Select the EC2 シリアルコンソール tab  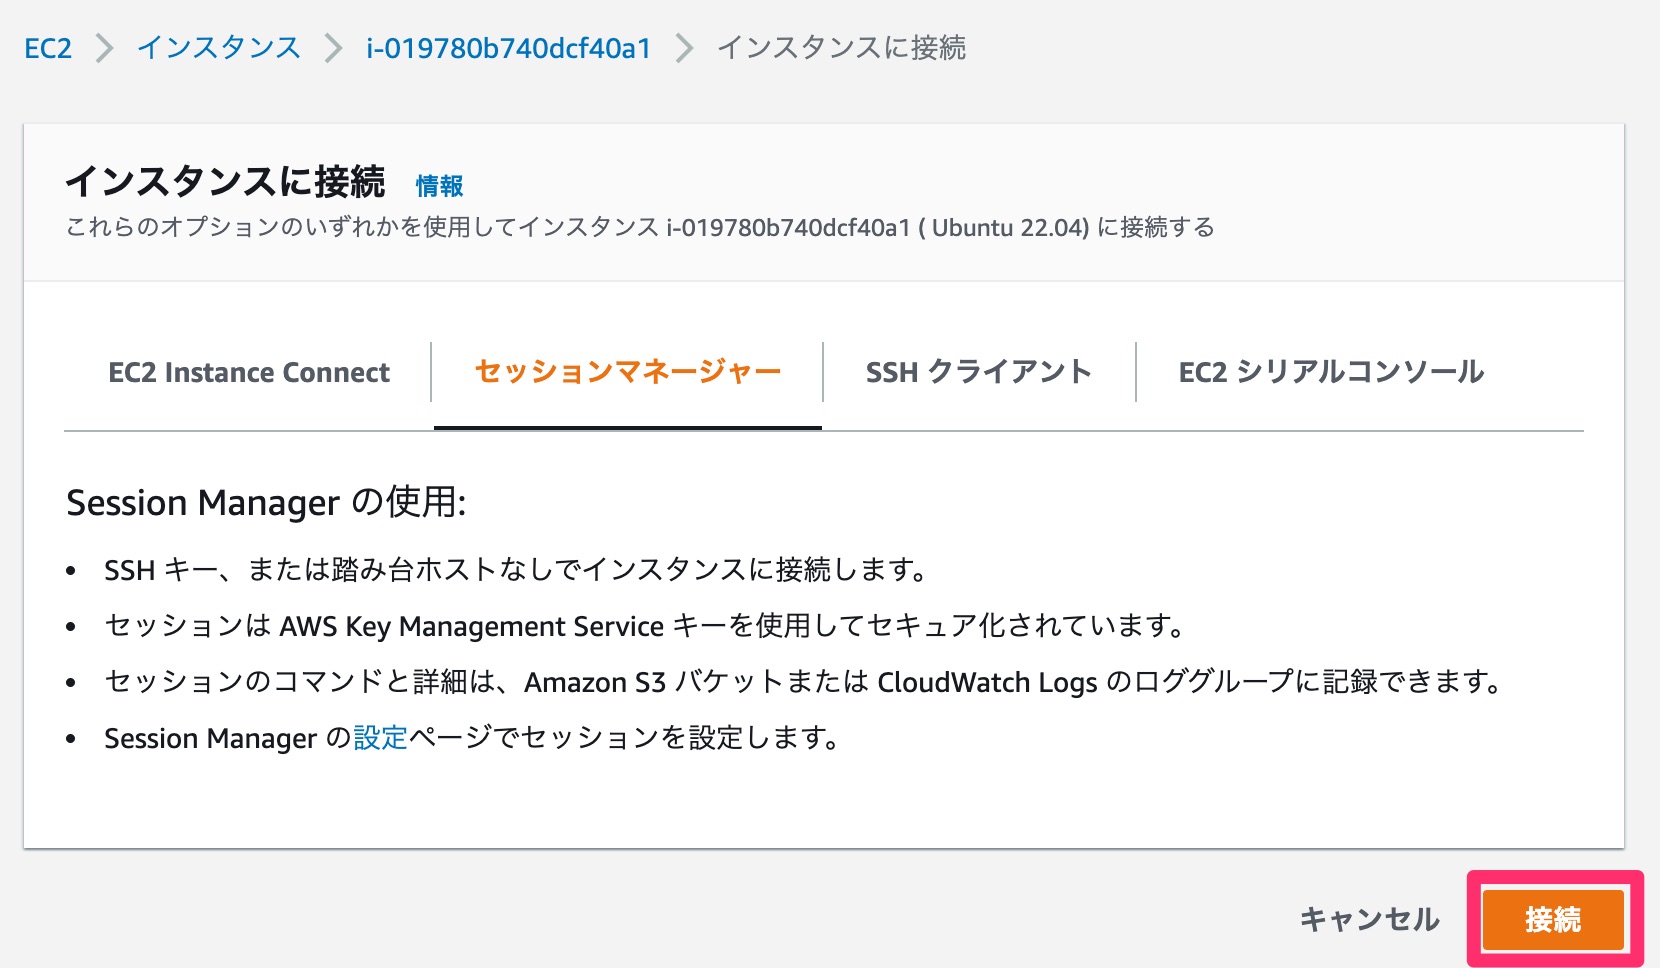coord(1333,371)
